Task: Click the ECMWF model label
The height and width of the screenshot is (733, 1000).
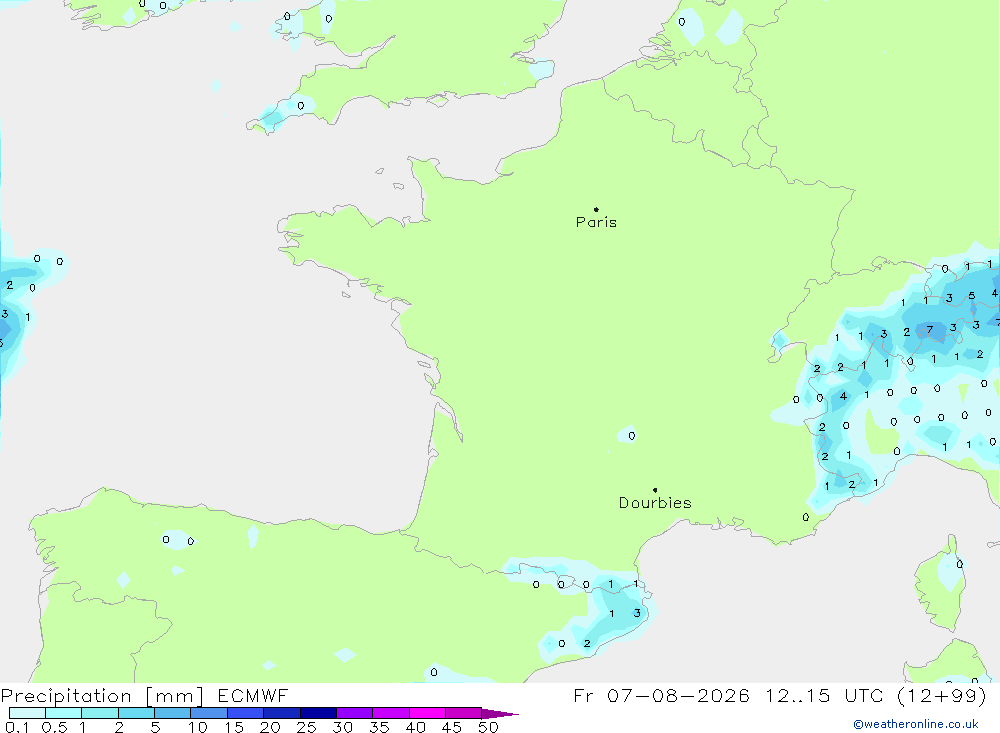Action: 253,696
